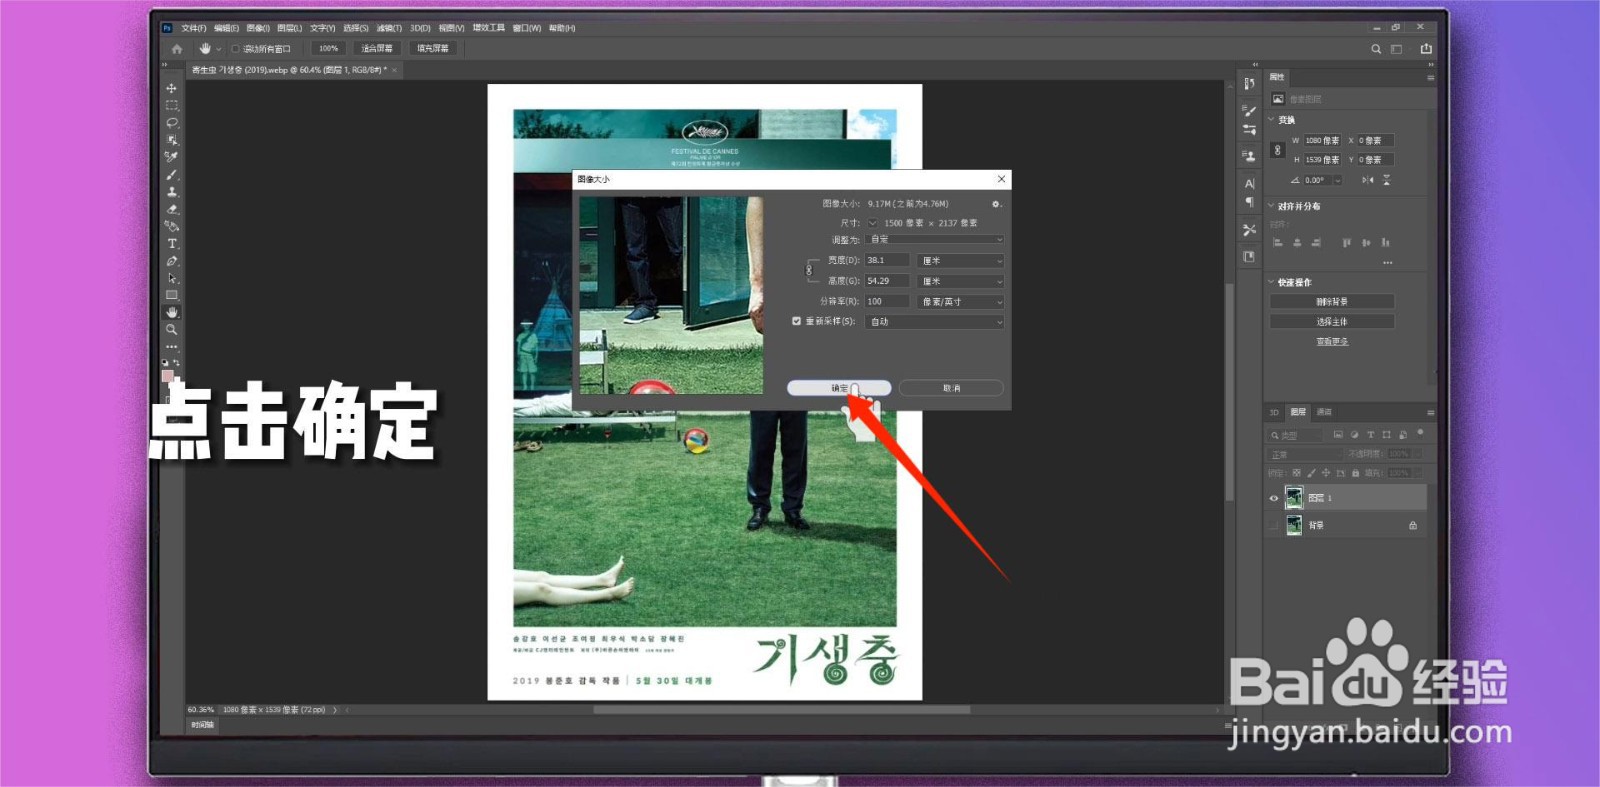Open layer blend mode dropdown
The width and height of the screenshot is (1600, 787).
tap(1306, 454)
